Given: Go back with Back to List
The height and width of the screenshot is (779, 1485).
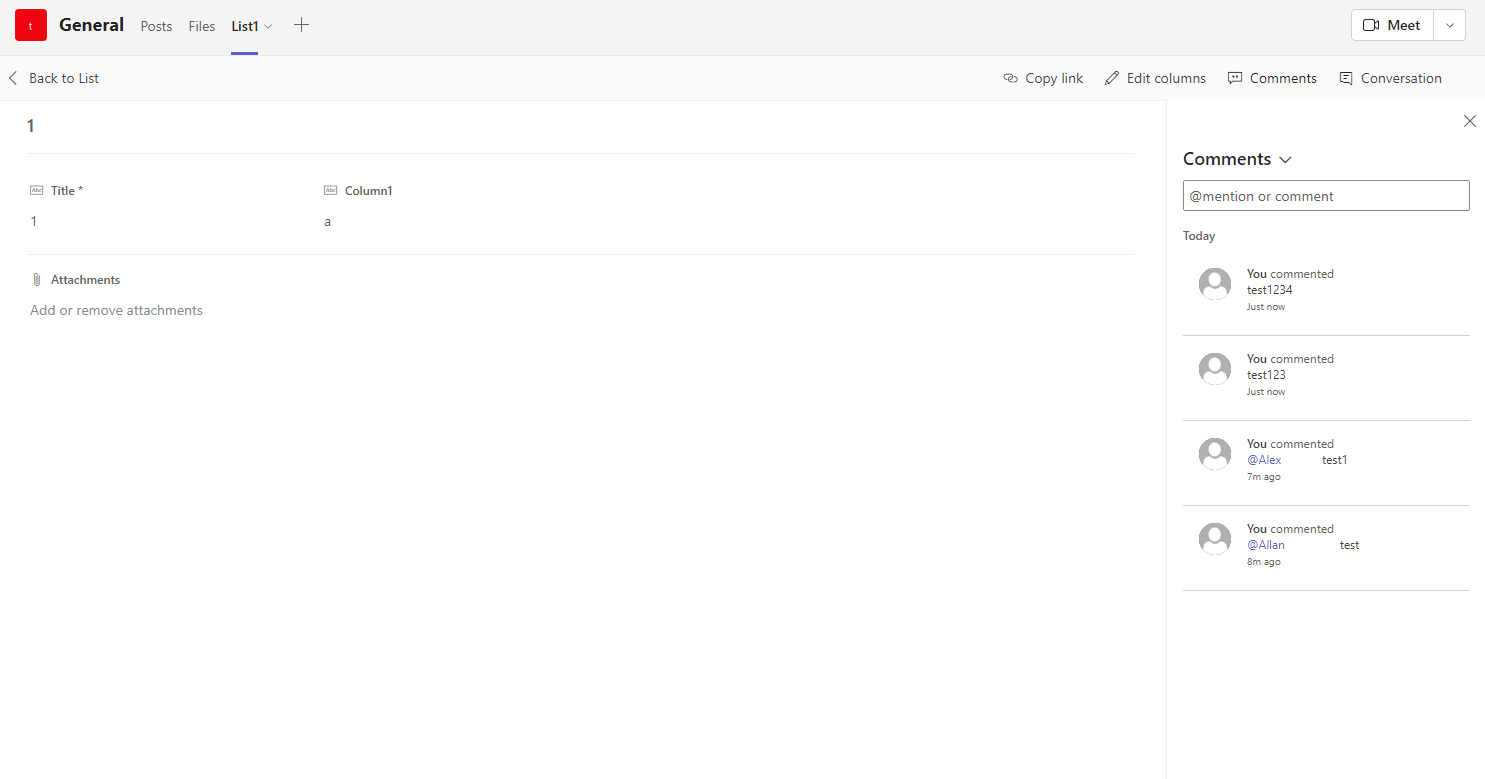Looking at the screenshot, I should pos(53,78).
